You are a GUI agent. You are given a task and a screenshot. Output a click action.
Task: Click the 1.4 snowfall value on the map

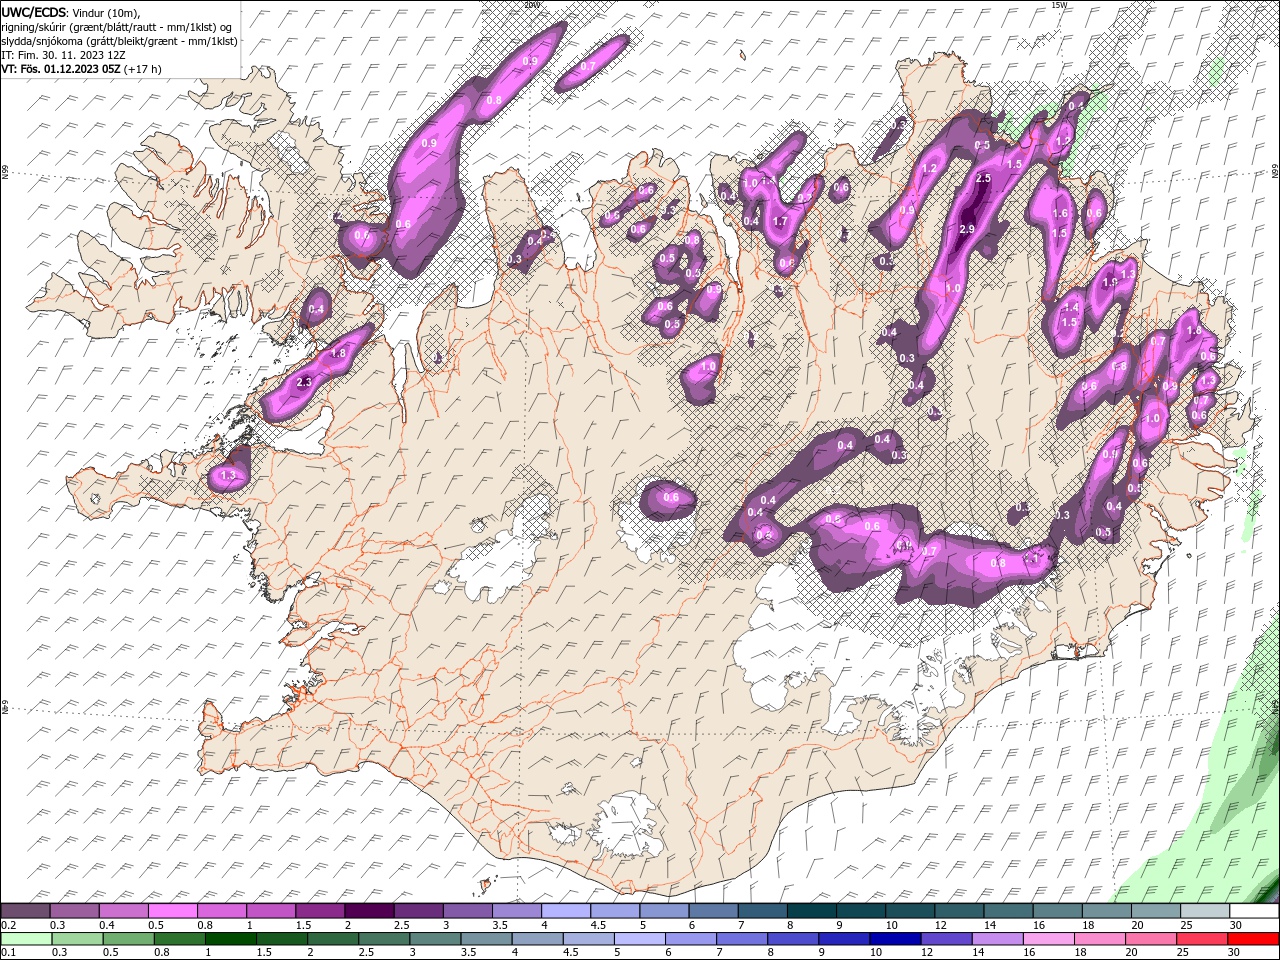pos(1071,308)
